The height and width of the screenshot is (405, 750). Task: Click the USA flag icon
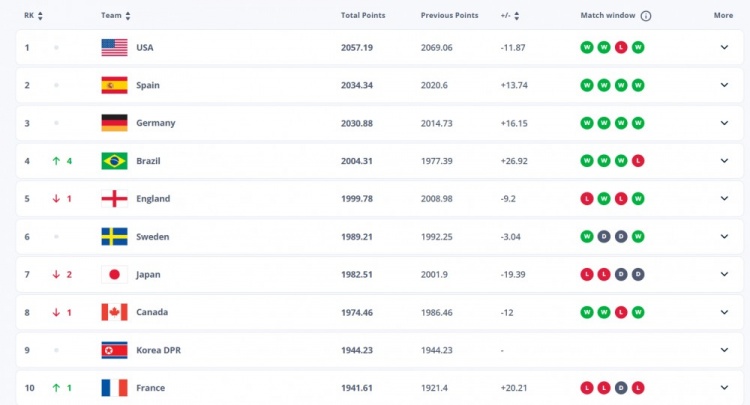(x=114, y=47)
